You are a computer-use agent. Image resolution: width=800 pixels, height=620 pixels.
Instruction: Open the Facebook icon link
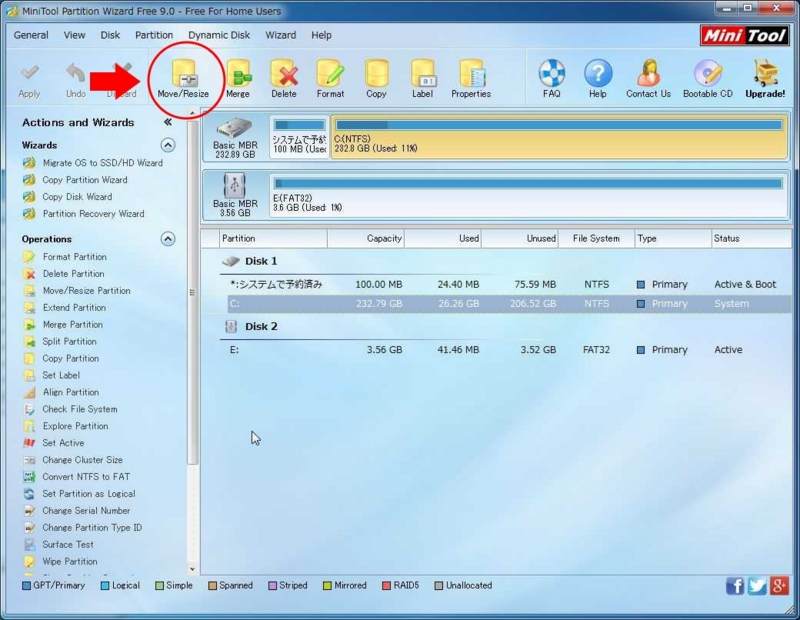coord(735,586)
